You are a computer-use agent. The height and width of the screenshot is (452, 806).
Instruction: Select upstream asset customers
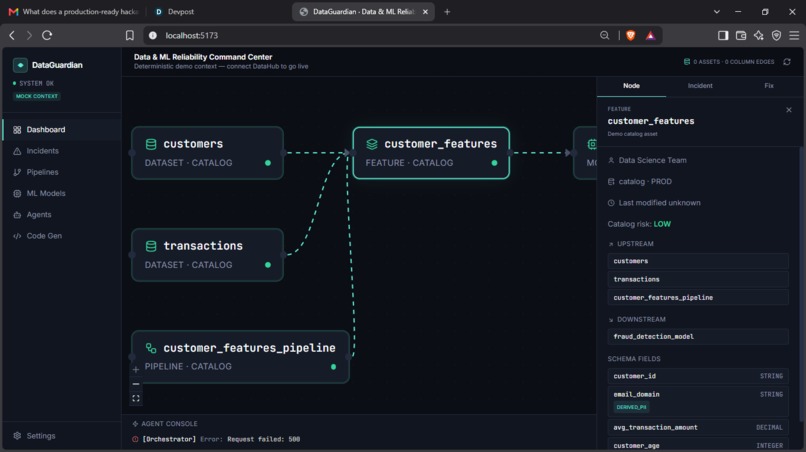click(698, 261)
